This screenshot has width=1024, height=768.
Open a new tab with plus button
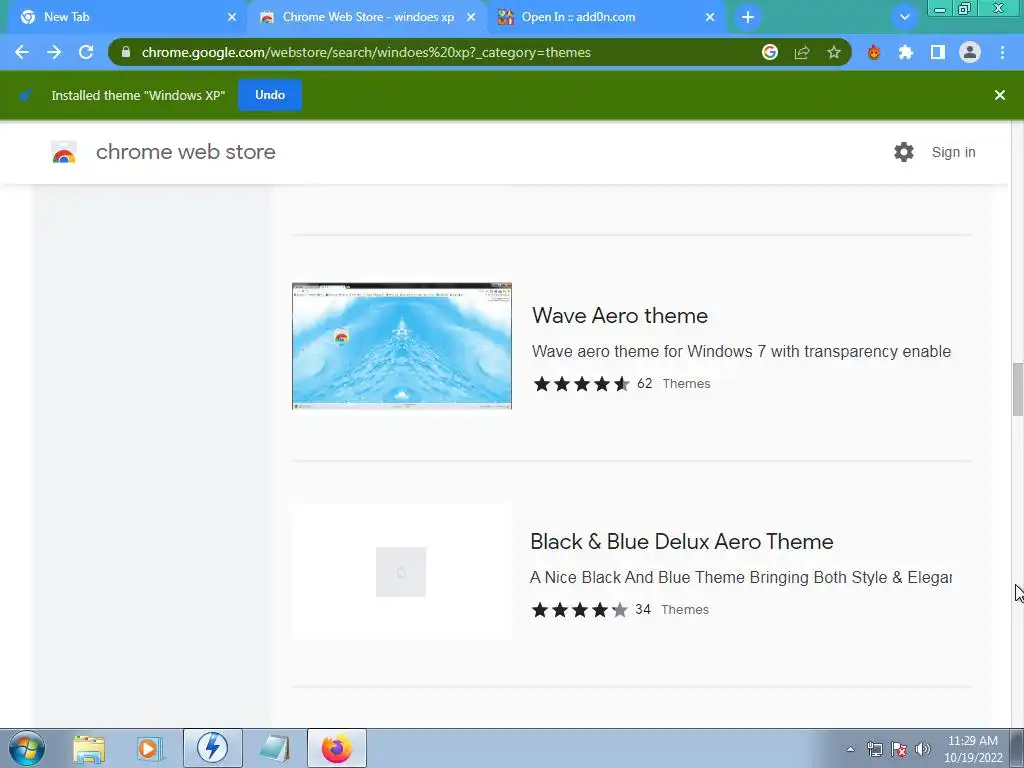click(748, 17)
